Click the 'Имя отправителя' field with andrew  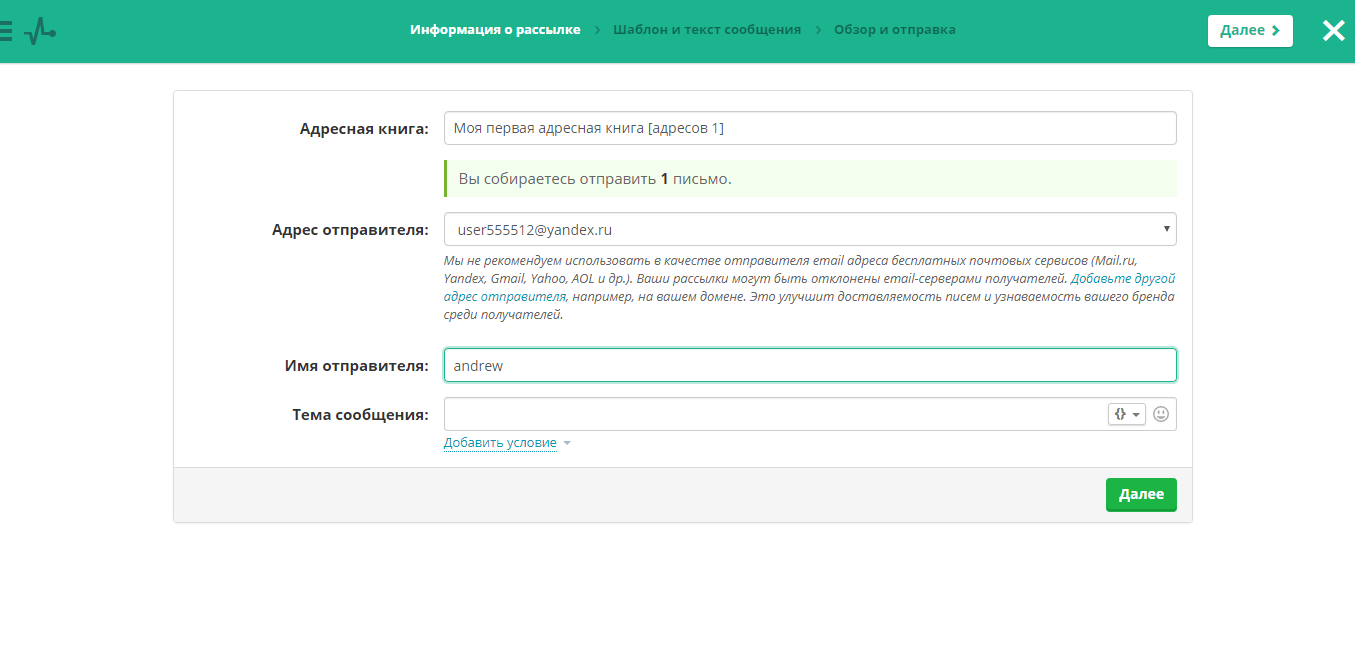click(x=809, y=365)
